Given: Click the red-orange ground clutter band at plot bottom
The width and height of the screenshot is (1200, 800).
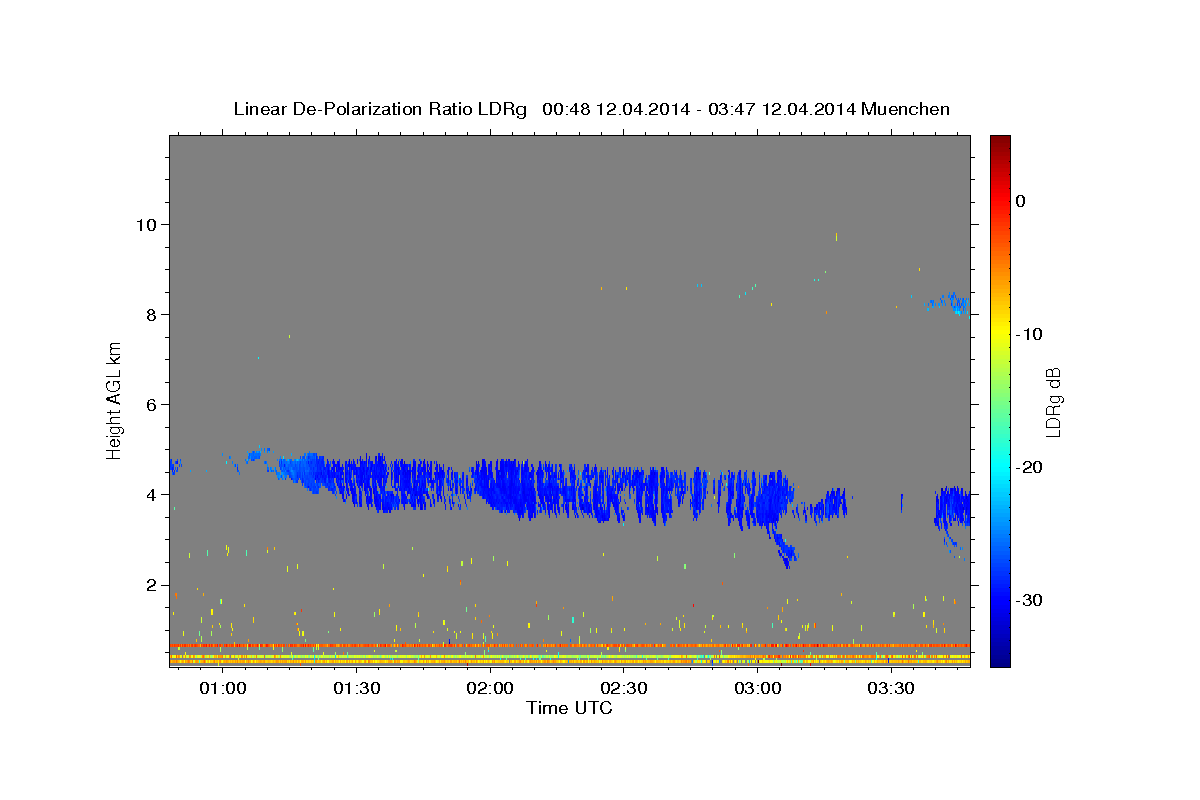Looking at the screenshot, I should (570, 646).
